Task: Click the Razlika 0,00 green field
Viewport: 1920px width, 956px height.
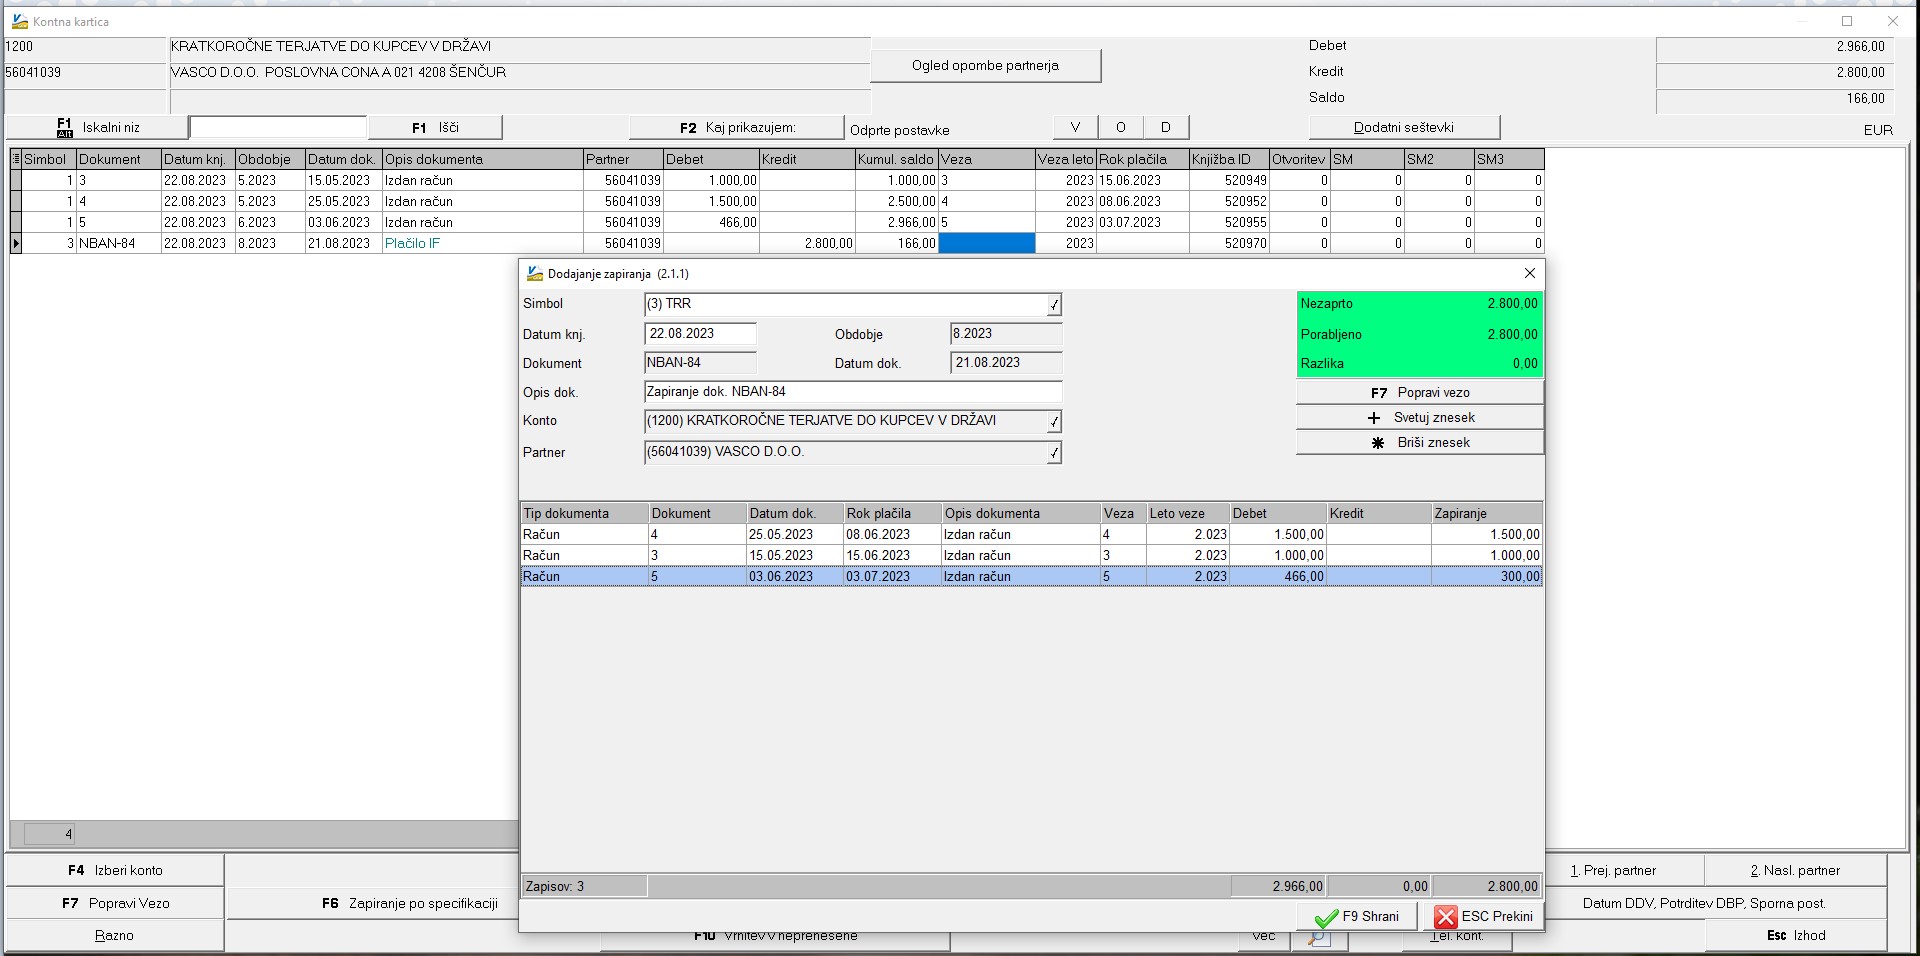Action: pyautogui.click(x=1419, y=363)
